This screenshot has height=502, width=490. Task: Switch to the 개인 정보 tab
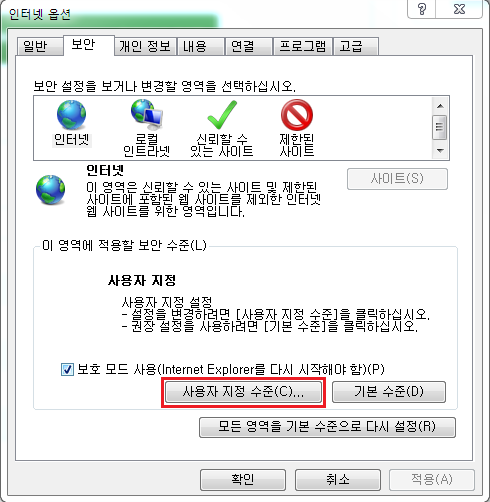[x=145, y=46]
